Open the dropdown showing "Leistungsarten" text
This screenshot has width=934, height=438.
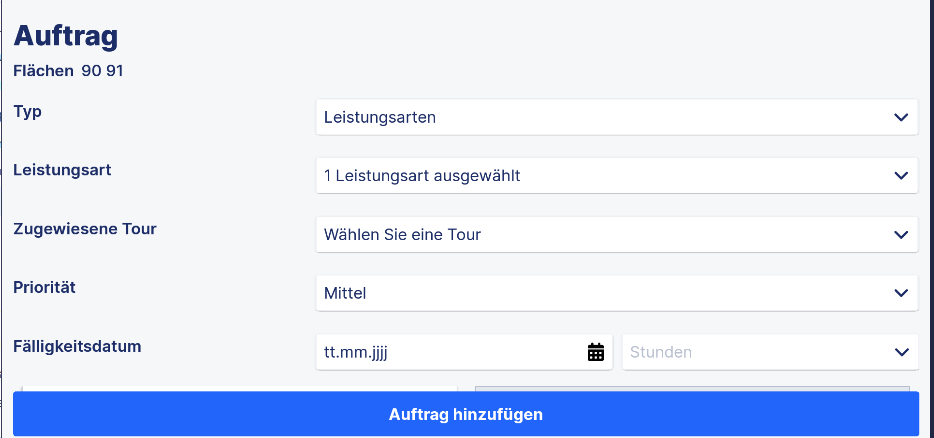click(x=617, y=117)
